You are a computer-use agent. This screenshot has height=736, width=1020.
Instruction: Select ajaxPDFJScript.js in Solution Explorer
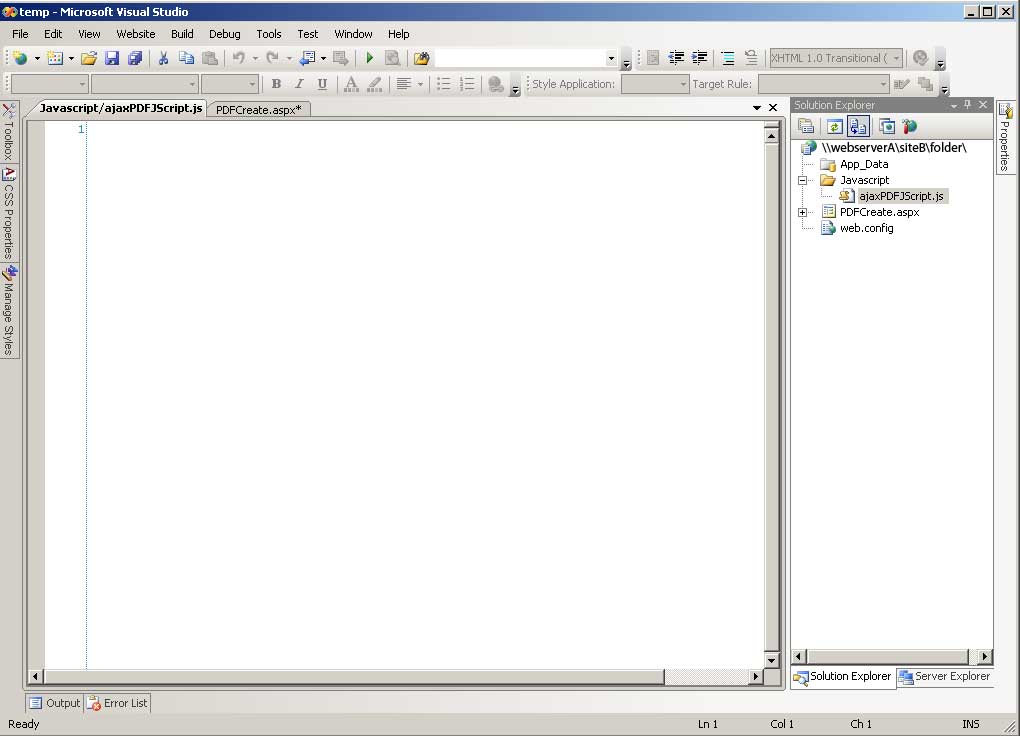(x=901, y=196)
